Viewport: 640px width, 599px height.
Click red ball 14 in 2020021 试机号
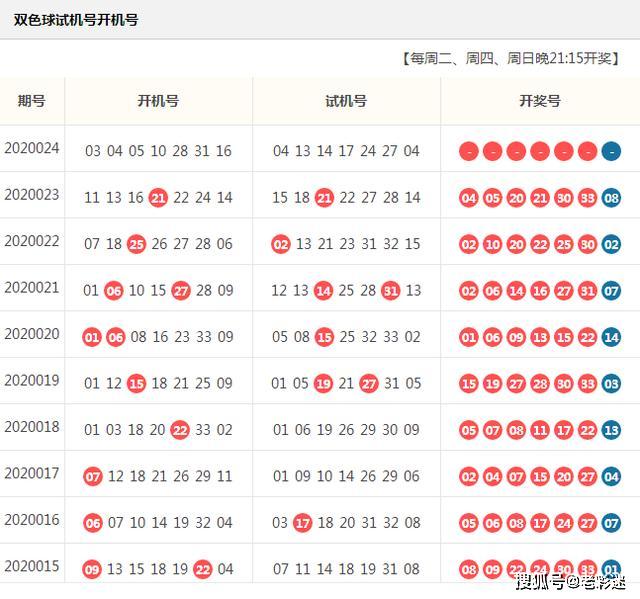(323, 291)
